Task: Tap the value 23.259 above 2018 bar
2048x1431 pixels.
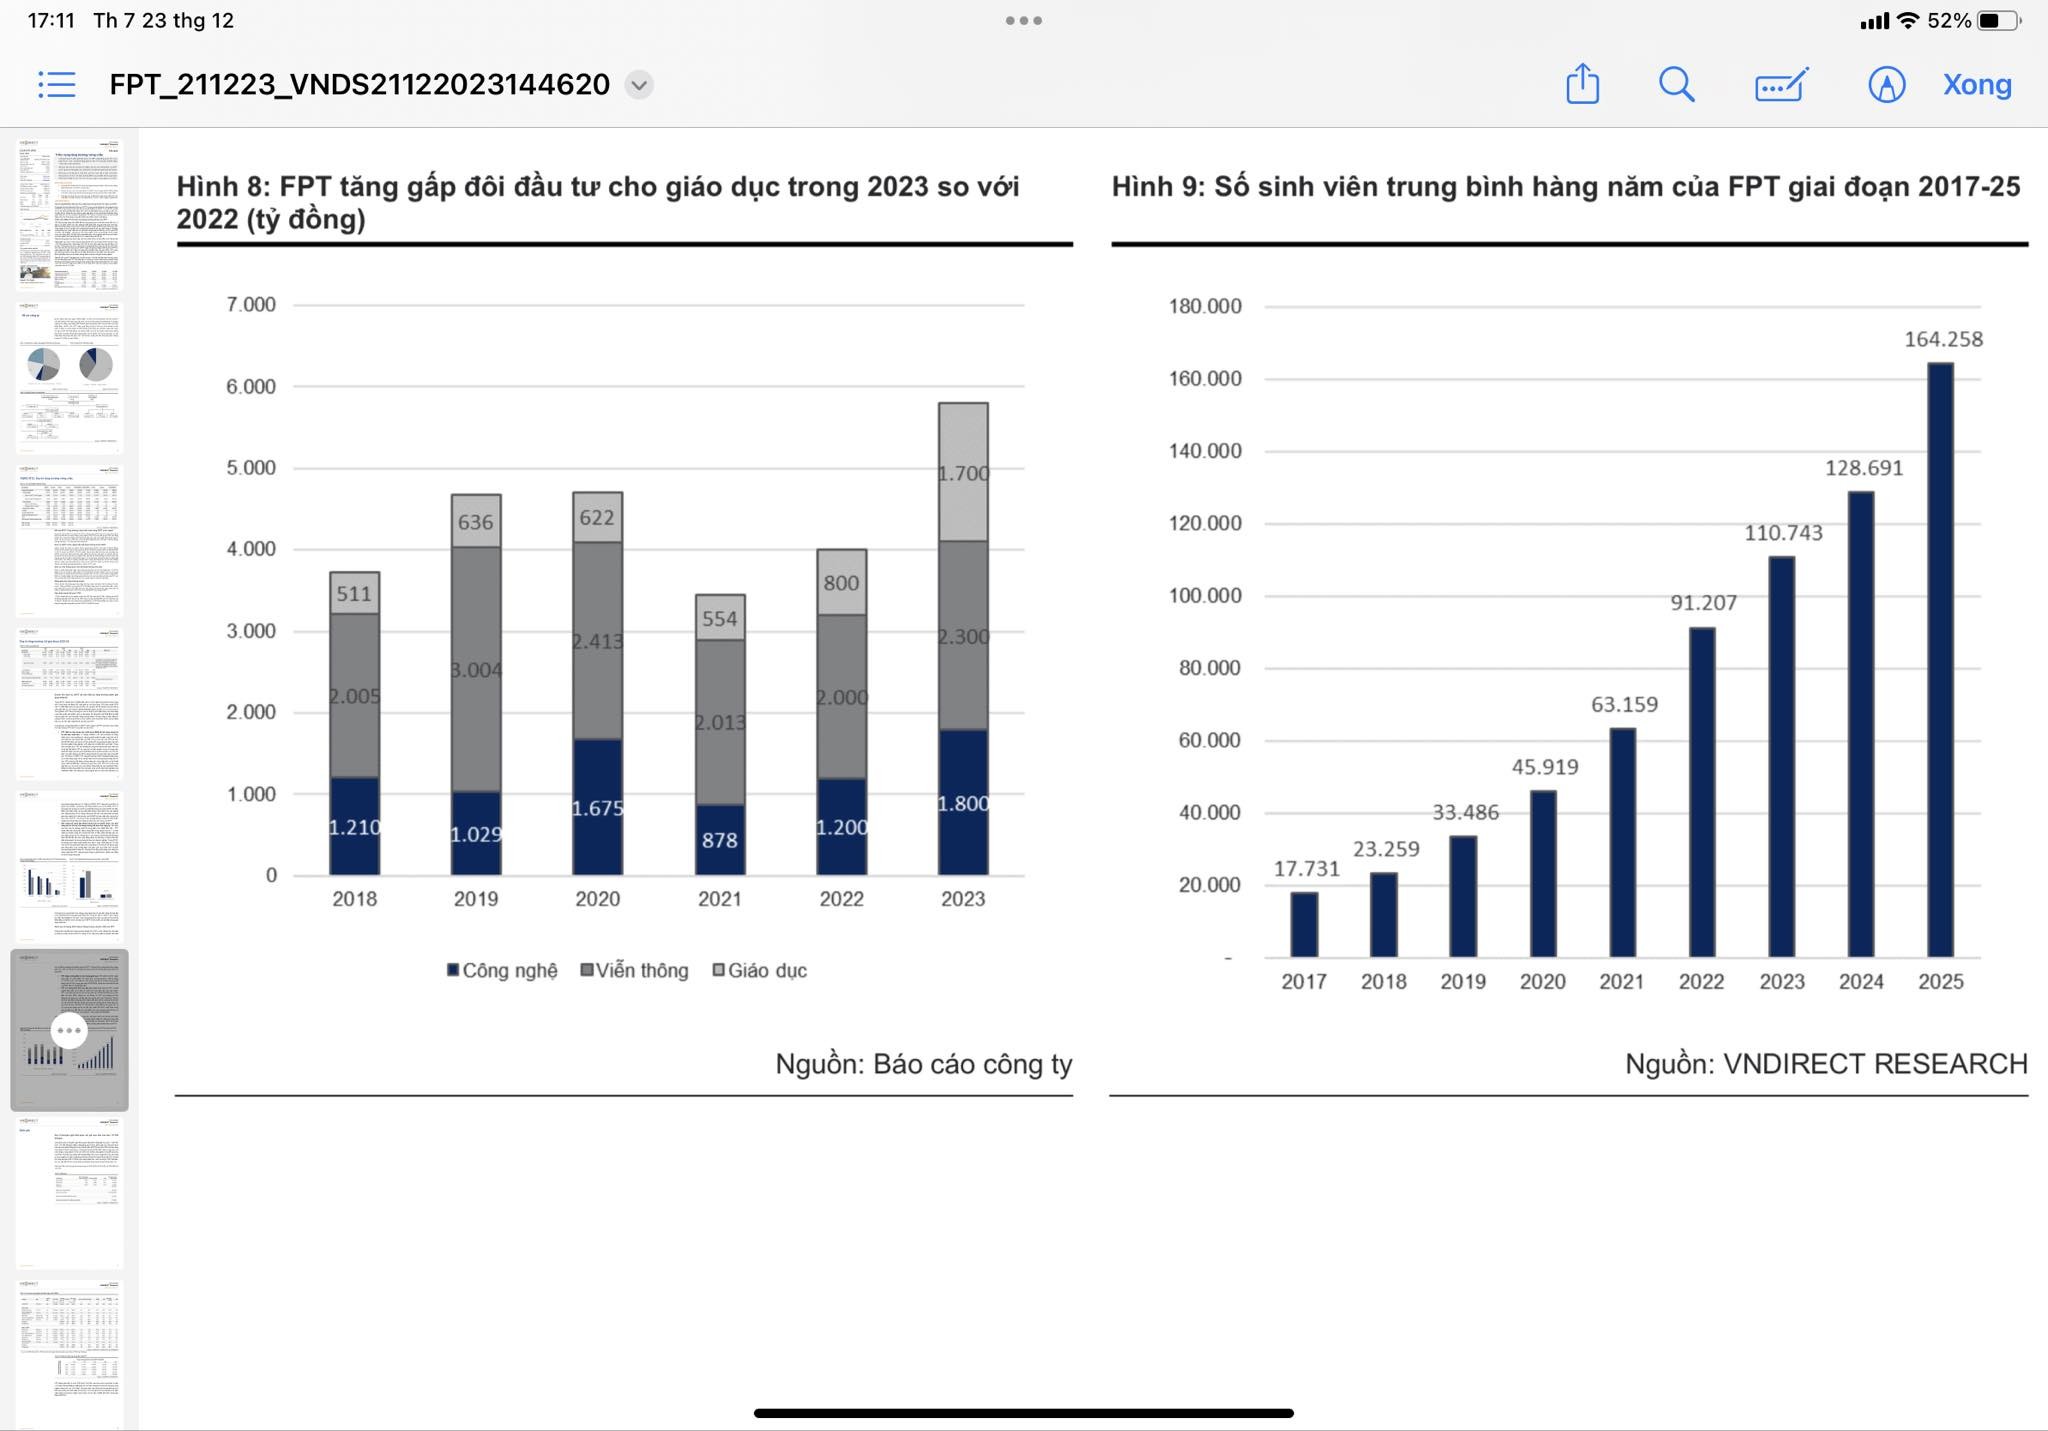Action: (1386, 849)
